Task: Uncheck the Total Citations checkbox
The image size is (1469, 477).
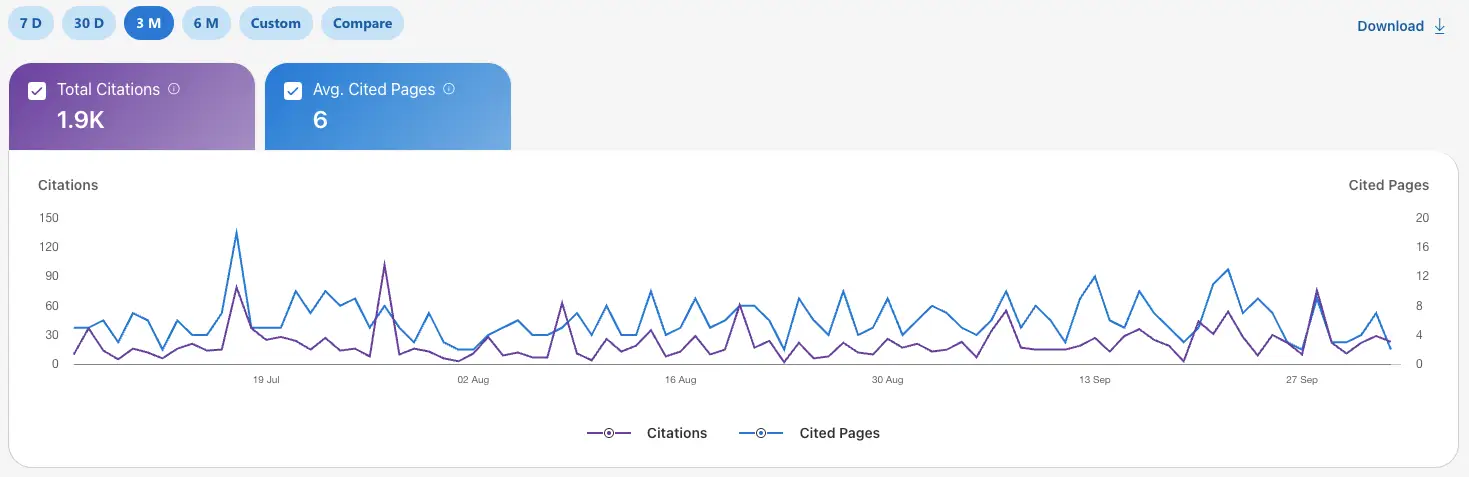Action: [37, 91]
